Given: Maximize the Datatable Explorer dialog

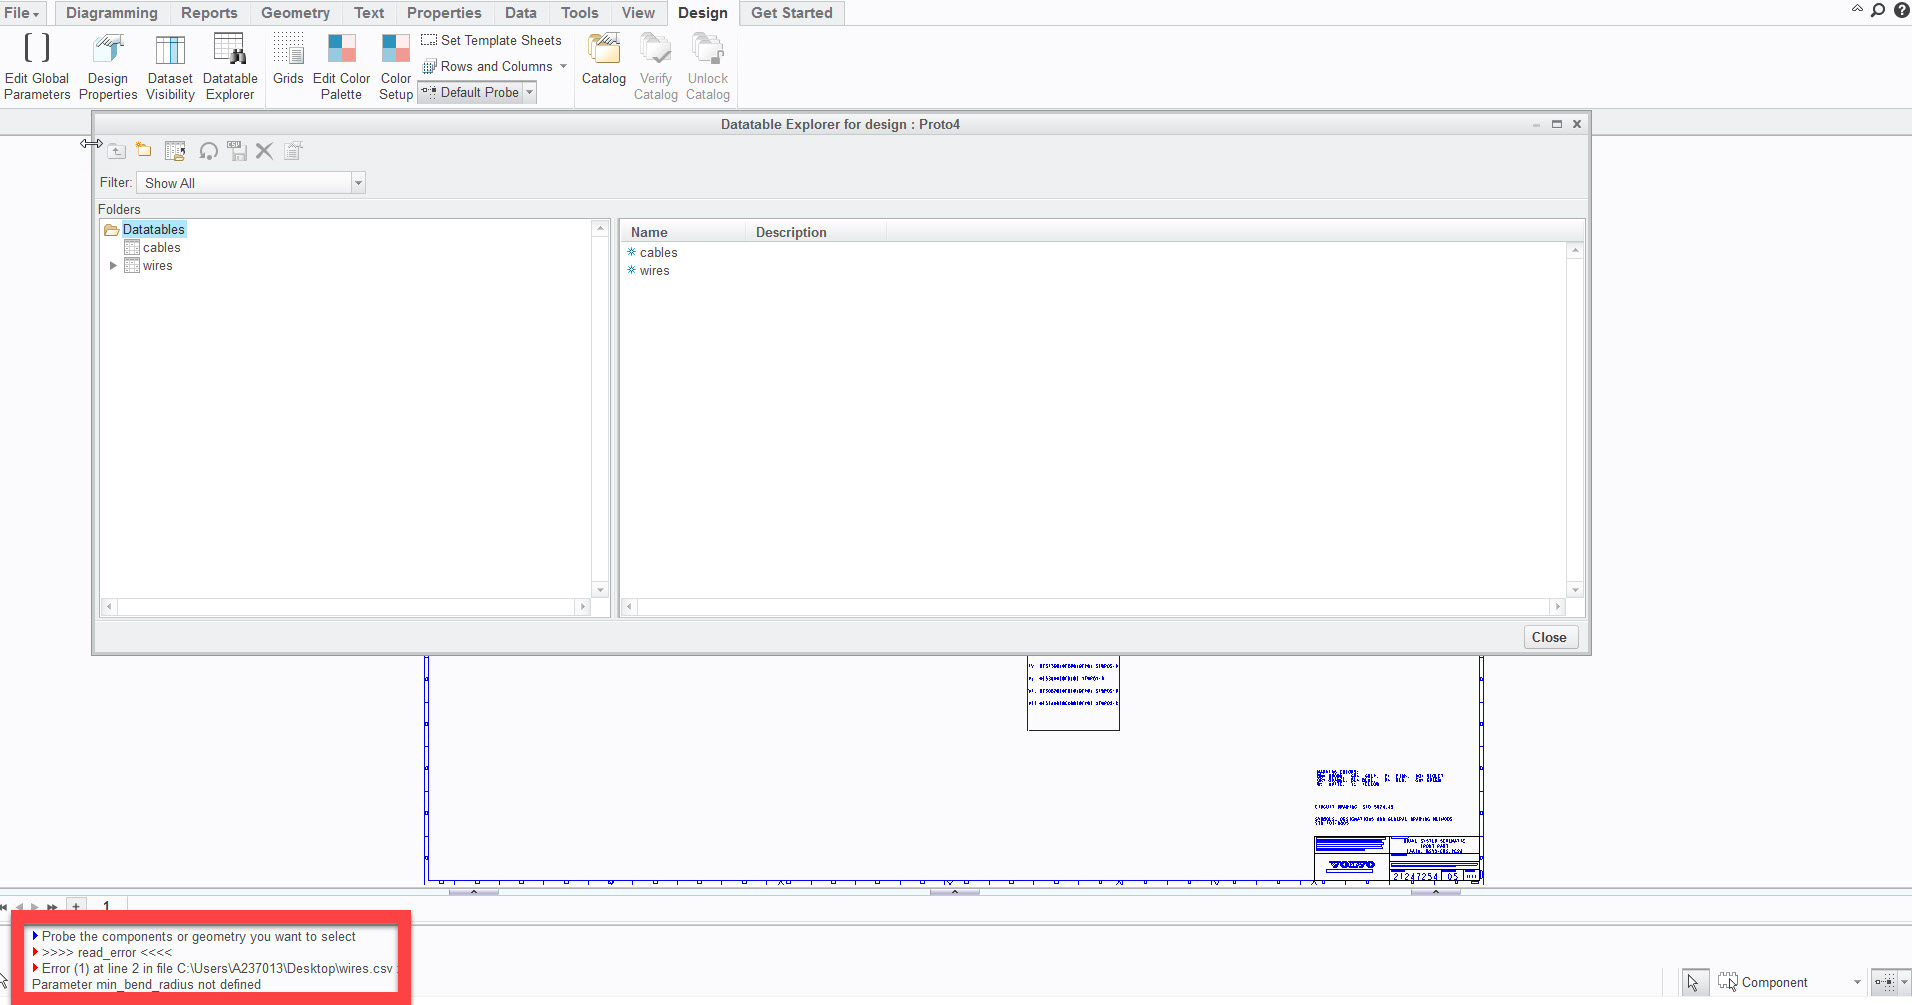Looking at the screenshot, I should pyautogui.click(x=1557, y=124).
